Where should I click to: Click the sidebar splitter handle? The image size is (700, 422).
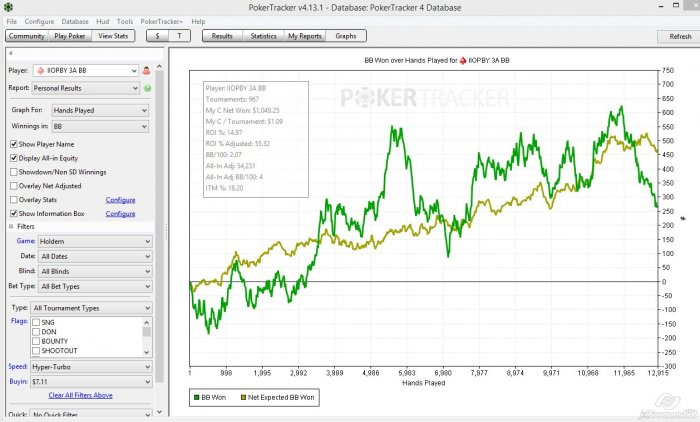point(167,231)
